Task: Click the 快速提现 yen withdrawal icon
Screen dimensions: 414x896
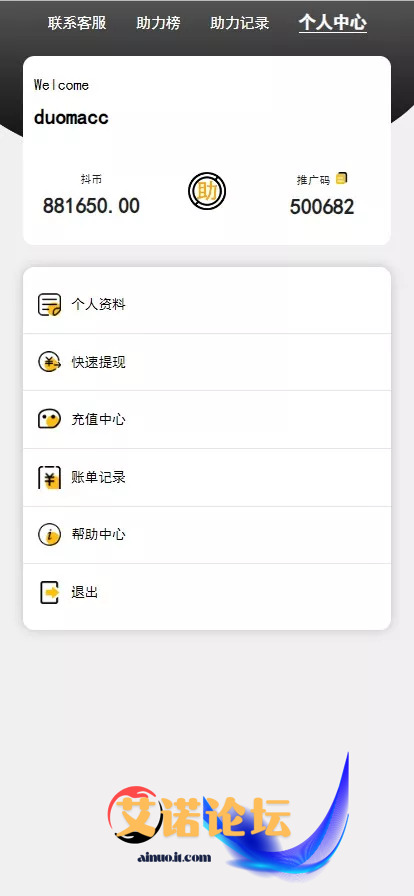Action: coord(49,362)
